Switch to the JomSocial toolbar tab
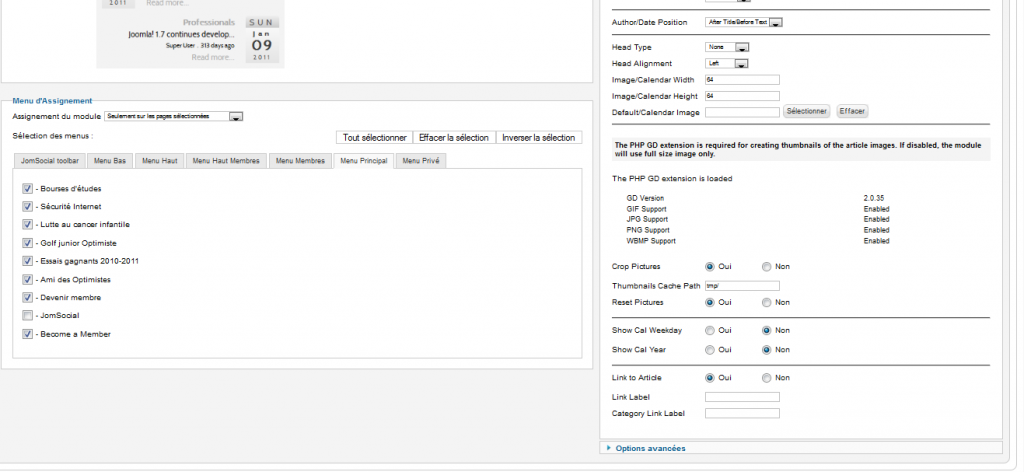 (50, 160)
